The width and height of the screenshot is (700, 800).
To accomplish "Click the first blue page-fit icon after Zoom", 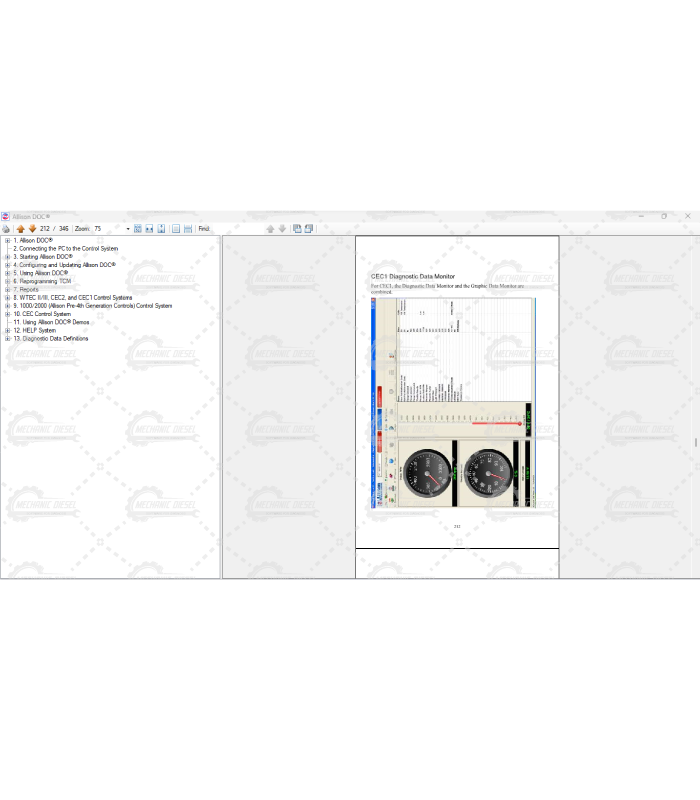I will 138,229.
